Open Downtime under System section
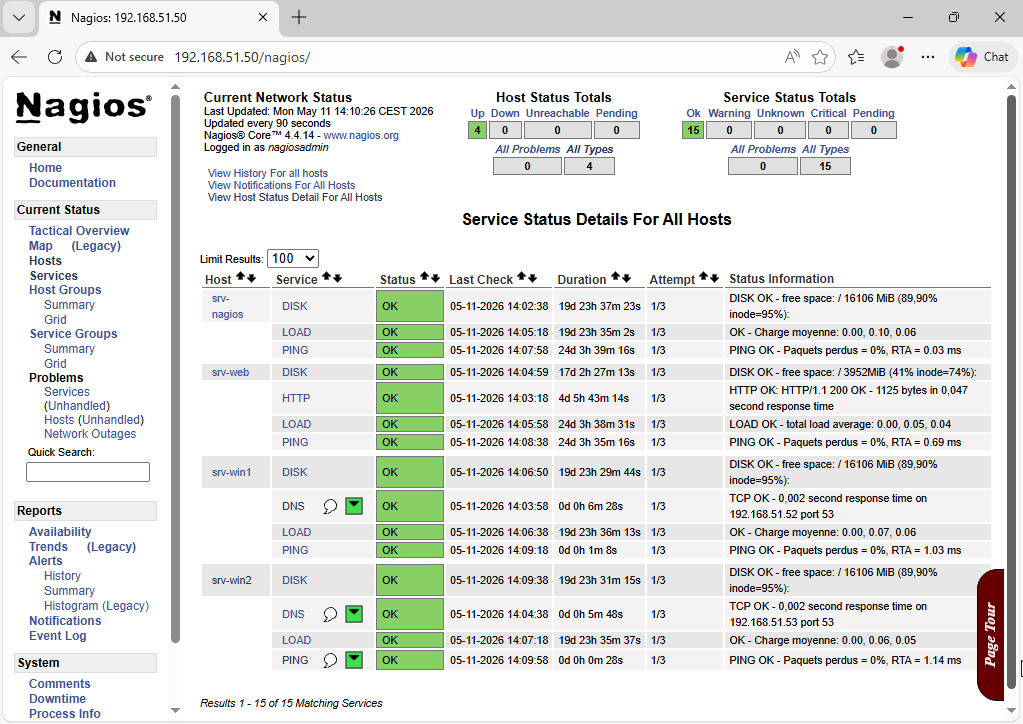 click(x=57, y=699)
